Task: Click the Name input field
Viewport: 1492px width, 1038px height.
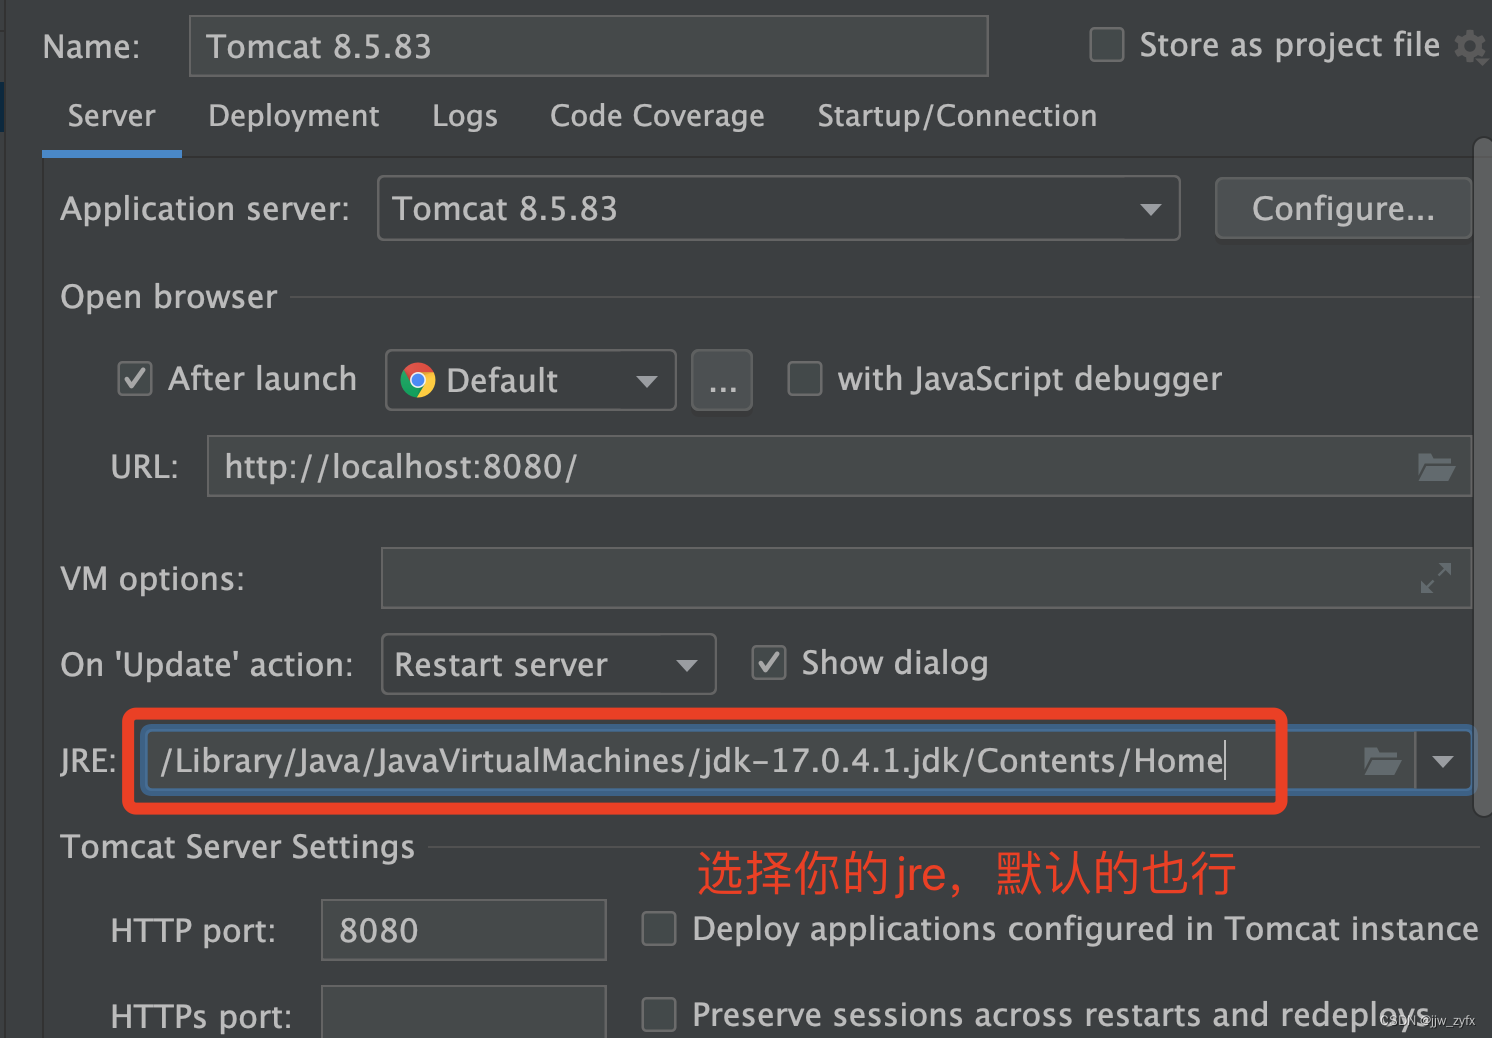Action: tap(589, 46)
